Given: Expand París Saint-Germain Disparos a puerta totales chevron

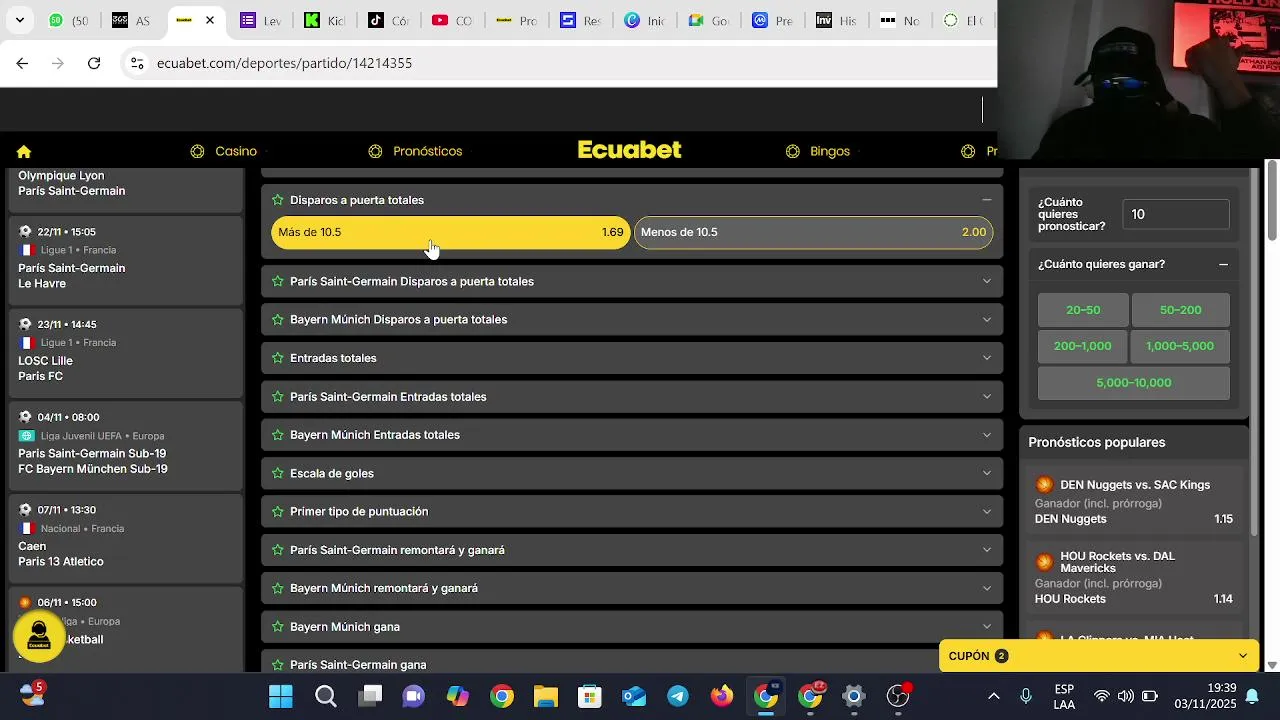Looking at the screenshot, I should (x=986, y=281).
